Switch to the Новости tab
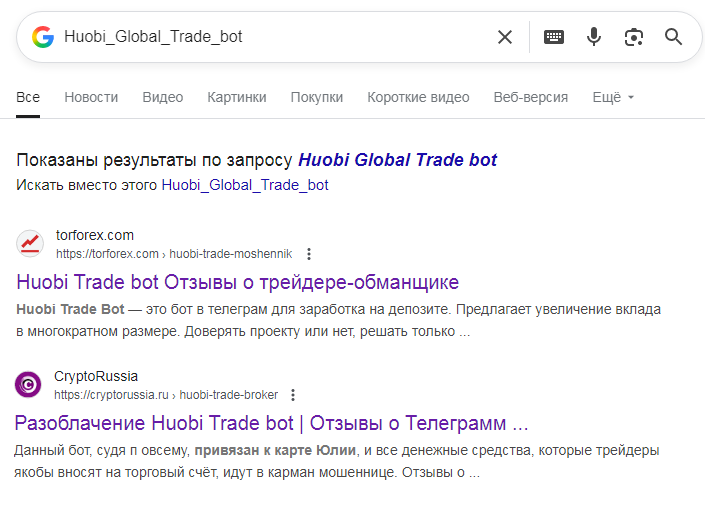 (x=91, y=97)
